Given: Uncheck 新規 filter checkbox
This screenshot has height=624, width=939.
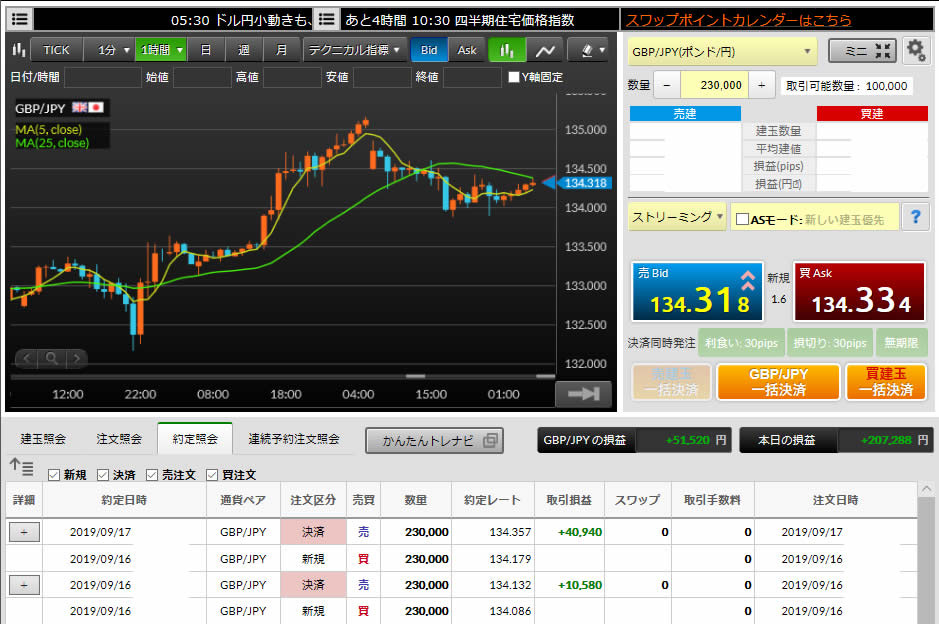Looking at the screenshot, I should coord(54,475).
